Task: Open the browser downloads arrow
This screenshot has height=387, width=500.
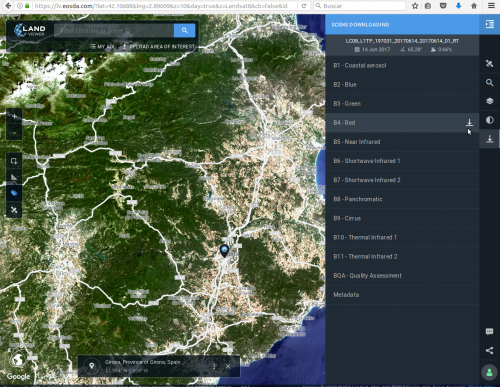Action: tap(458, 6)
